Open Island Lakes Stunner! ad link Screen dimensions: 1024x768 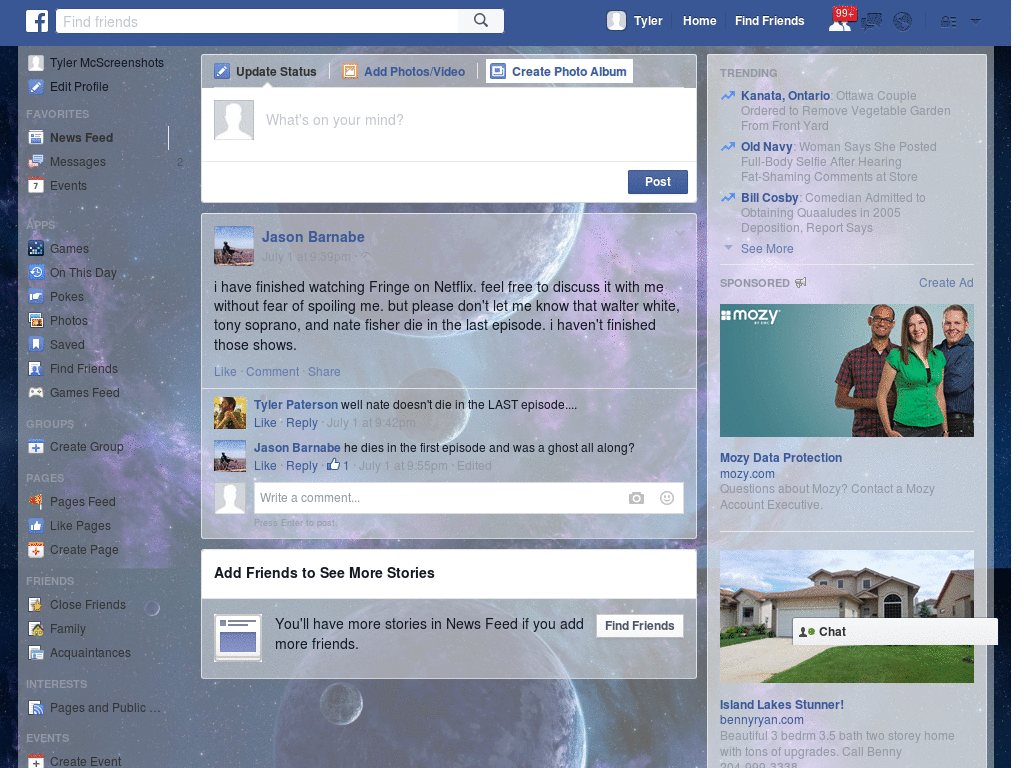coord(782,705)
